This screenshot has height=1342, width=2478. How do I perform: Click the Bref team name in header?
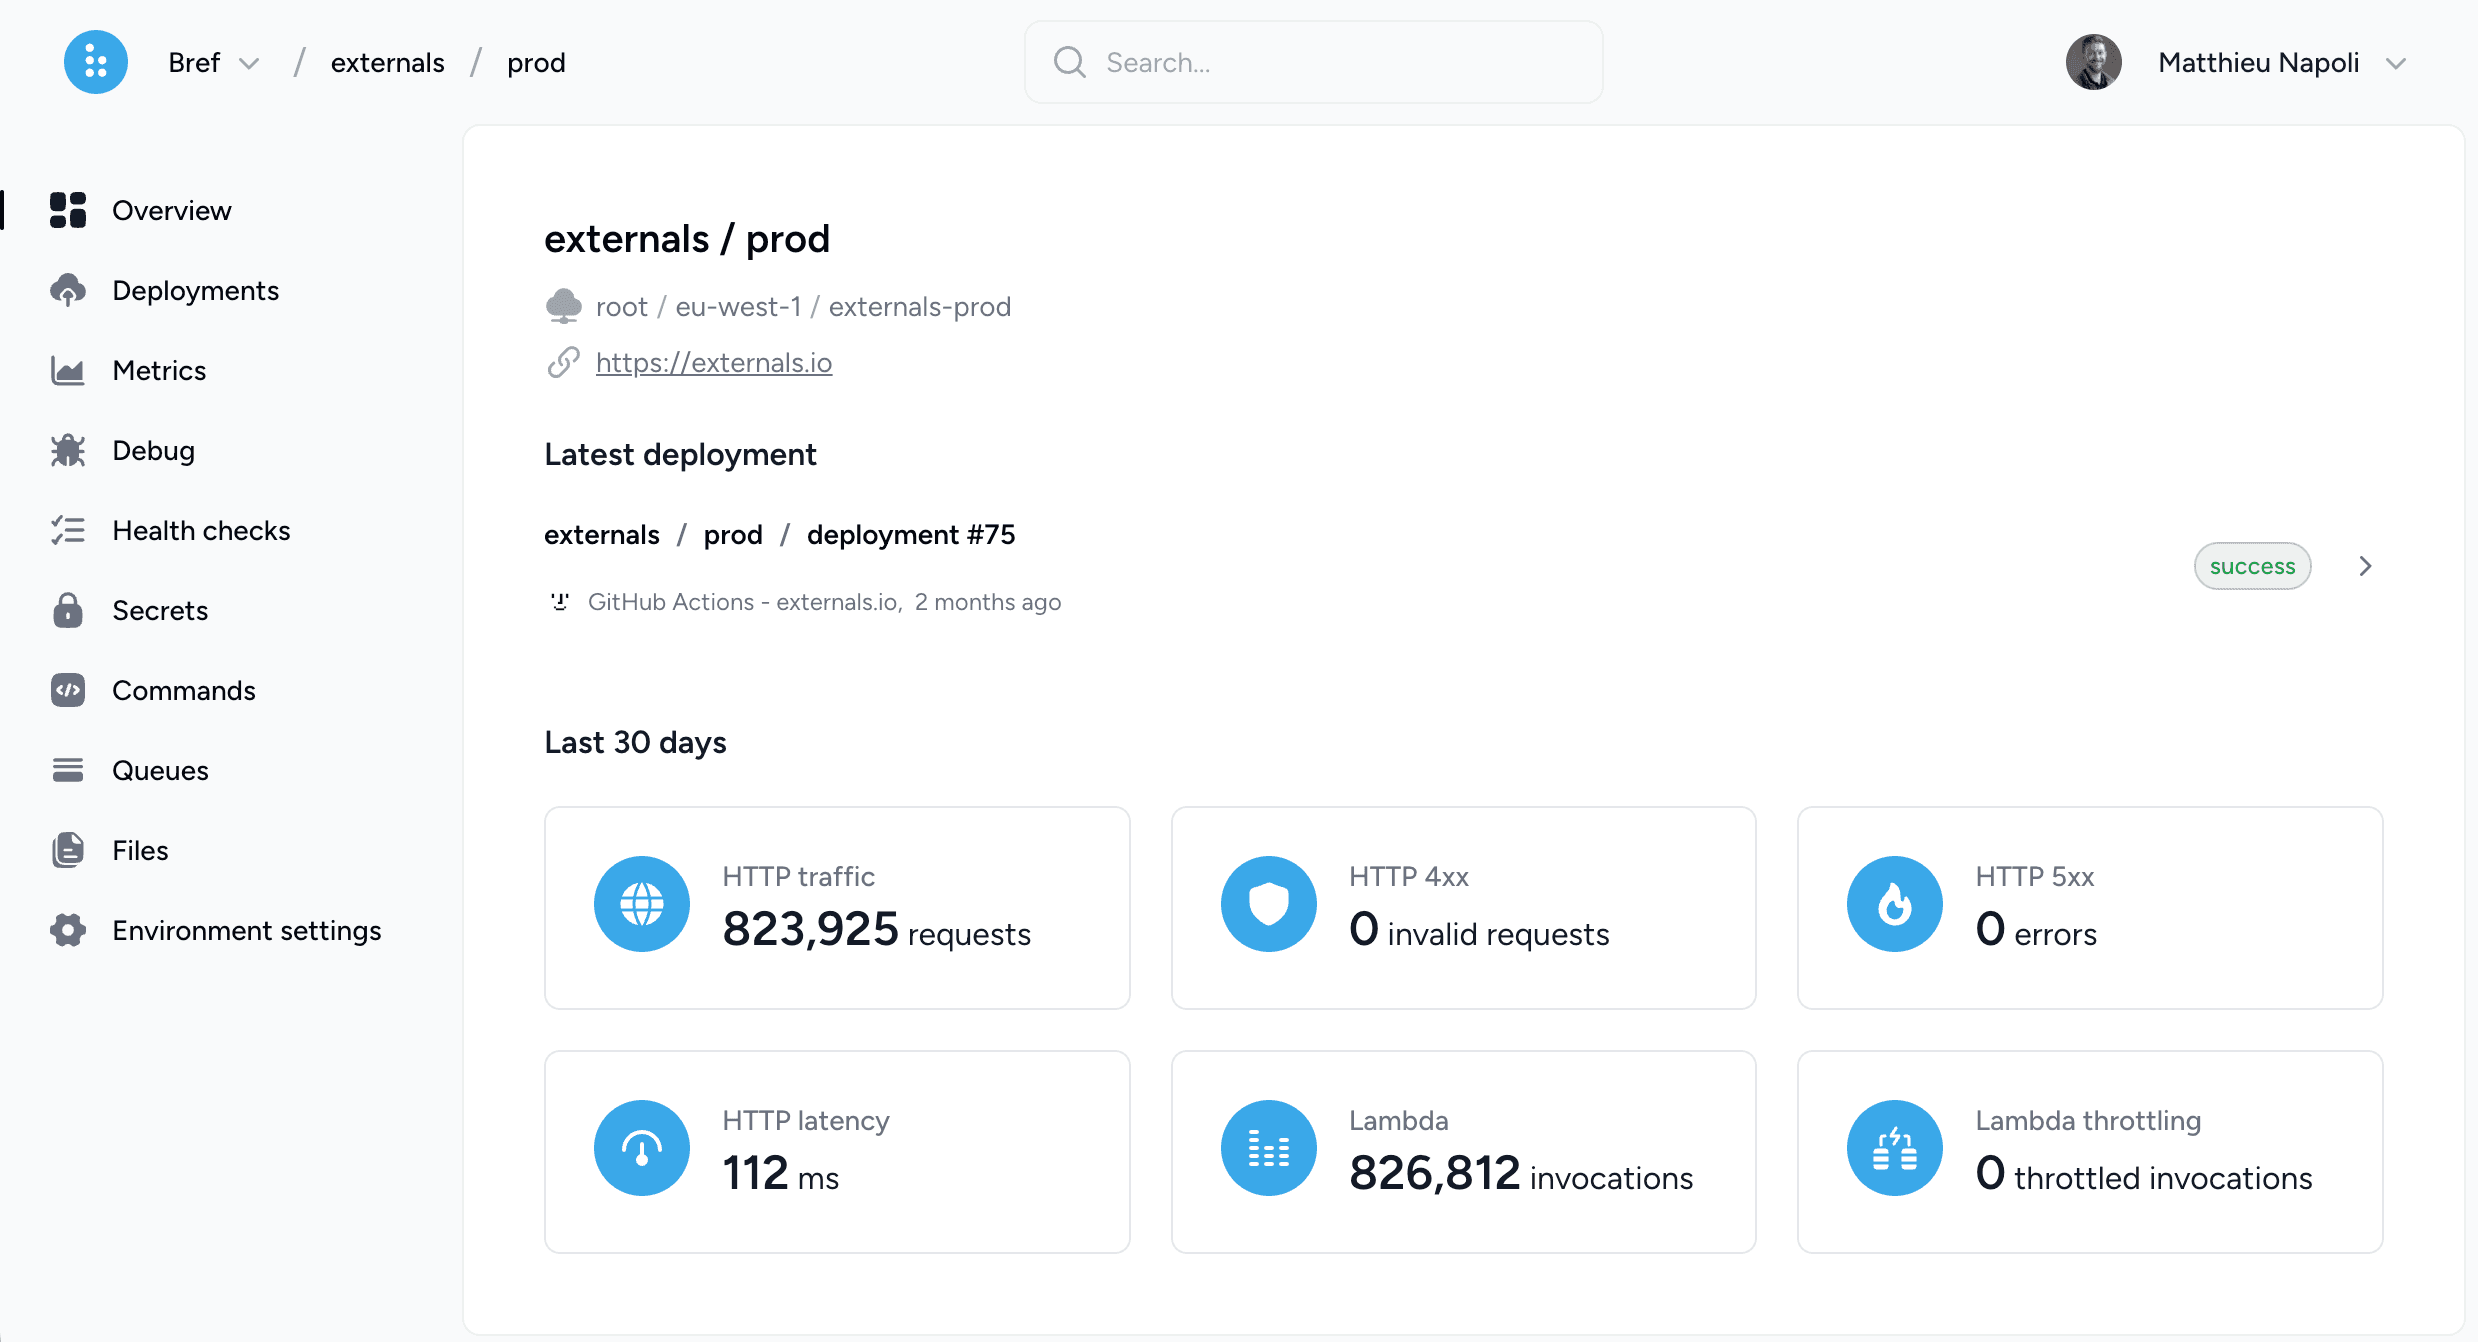click(194, 62)
